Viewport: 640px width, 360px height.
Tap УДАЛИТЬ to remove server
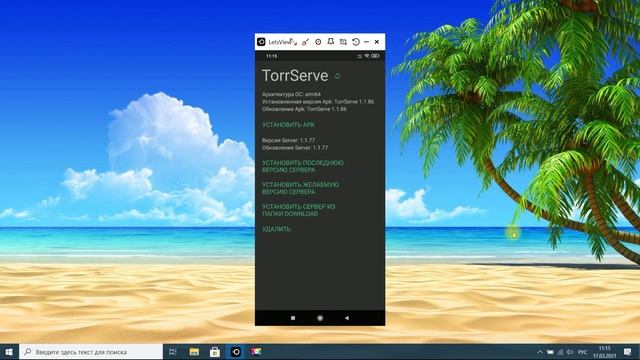point(276,229)
